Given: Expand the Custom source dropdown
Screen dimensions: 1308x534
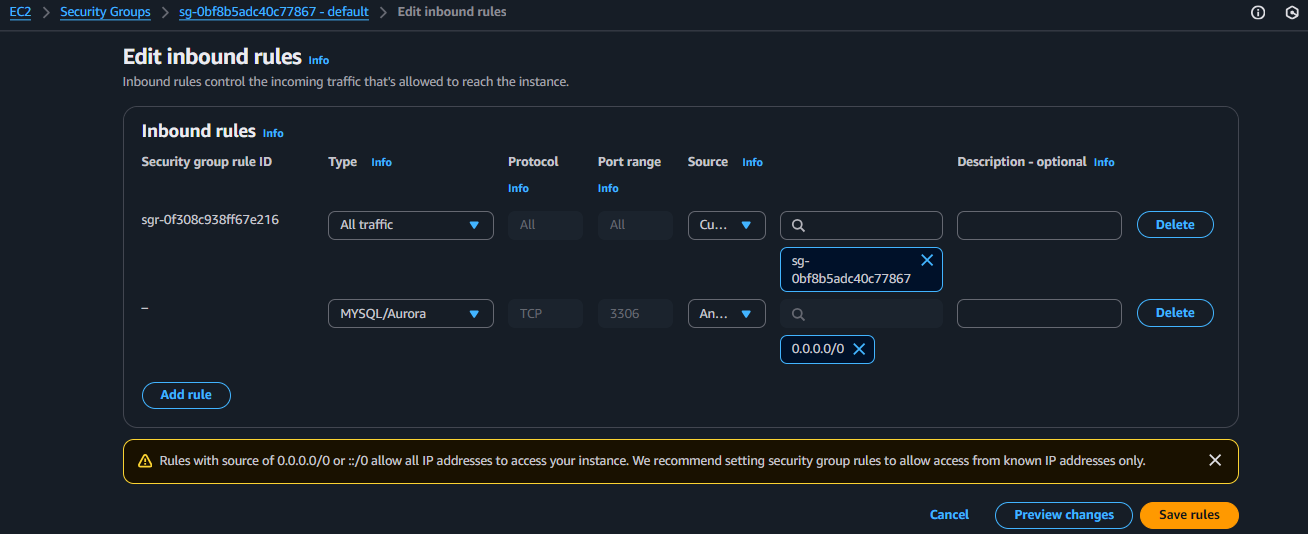Looking at the screenshot, I should [x=726, y=225].
